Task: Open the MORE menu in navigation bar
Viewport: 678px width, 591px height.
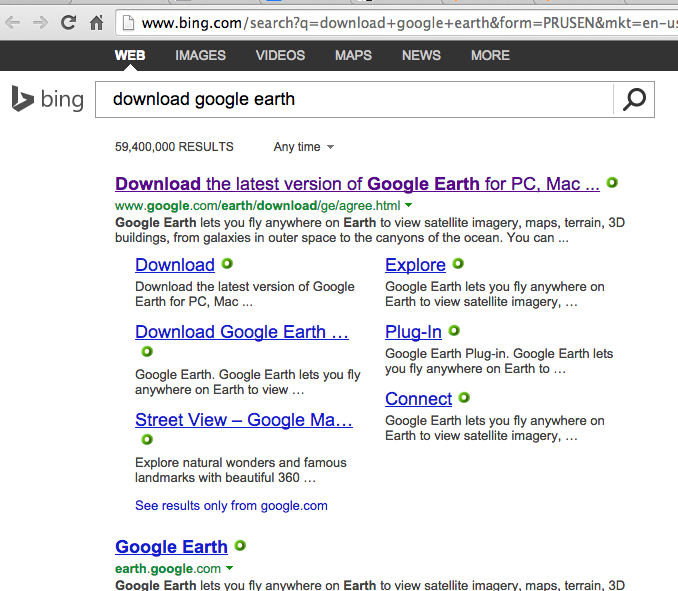Action: (x=490, y=55)
